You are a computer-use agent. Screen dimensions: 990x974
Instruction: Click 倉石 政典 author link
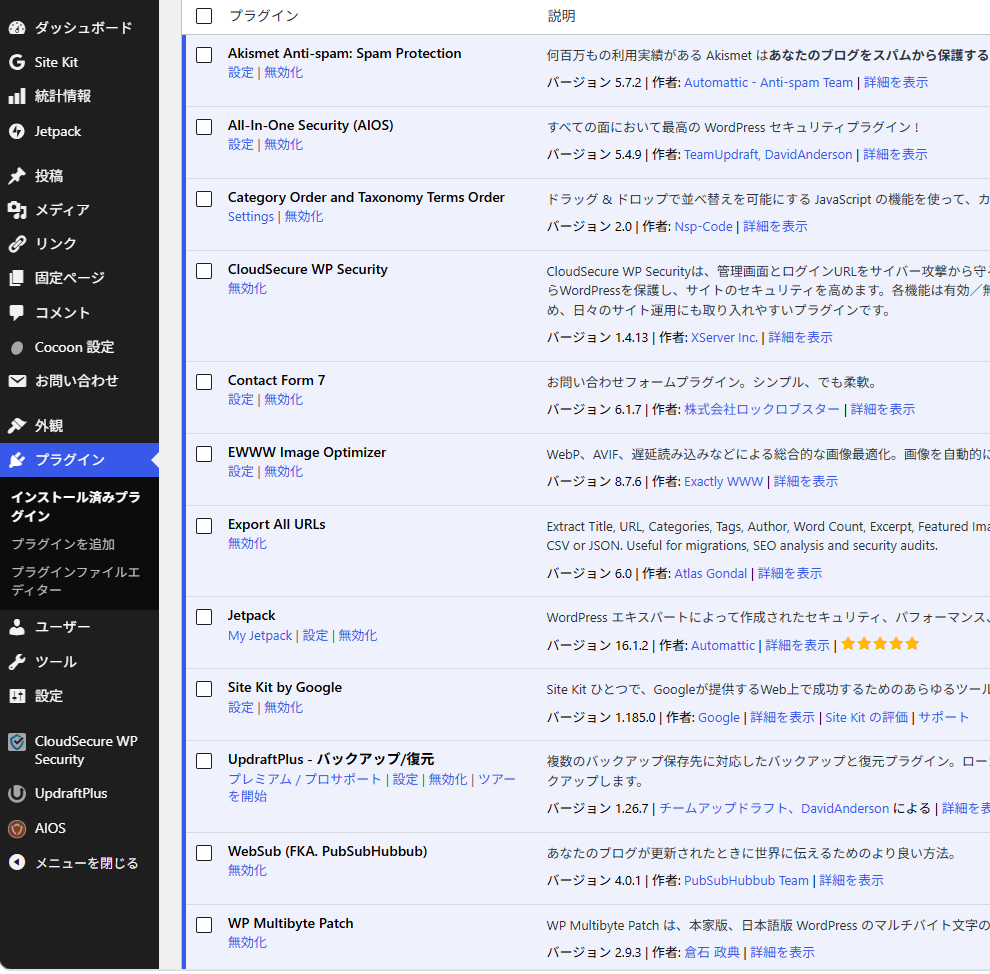click(712, 953)
